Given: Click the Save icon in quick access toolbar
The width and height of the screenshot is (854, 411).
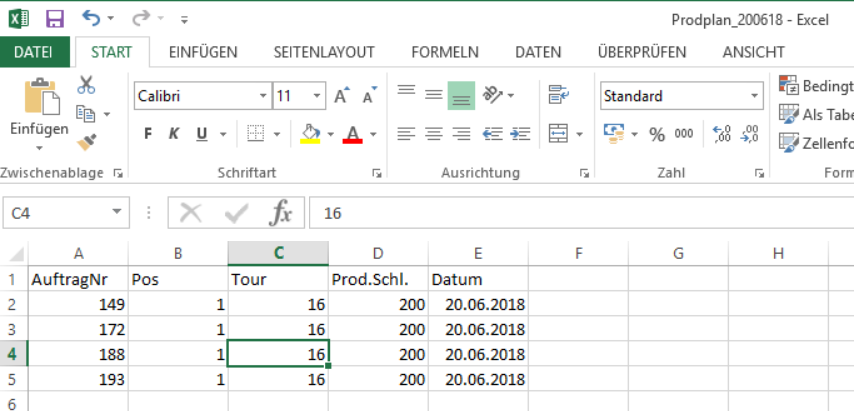Looking at the screenshot, I should [55, 18].
